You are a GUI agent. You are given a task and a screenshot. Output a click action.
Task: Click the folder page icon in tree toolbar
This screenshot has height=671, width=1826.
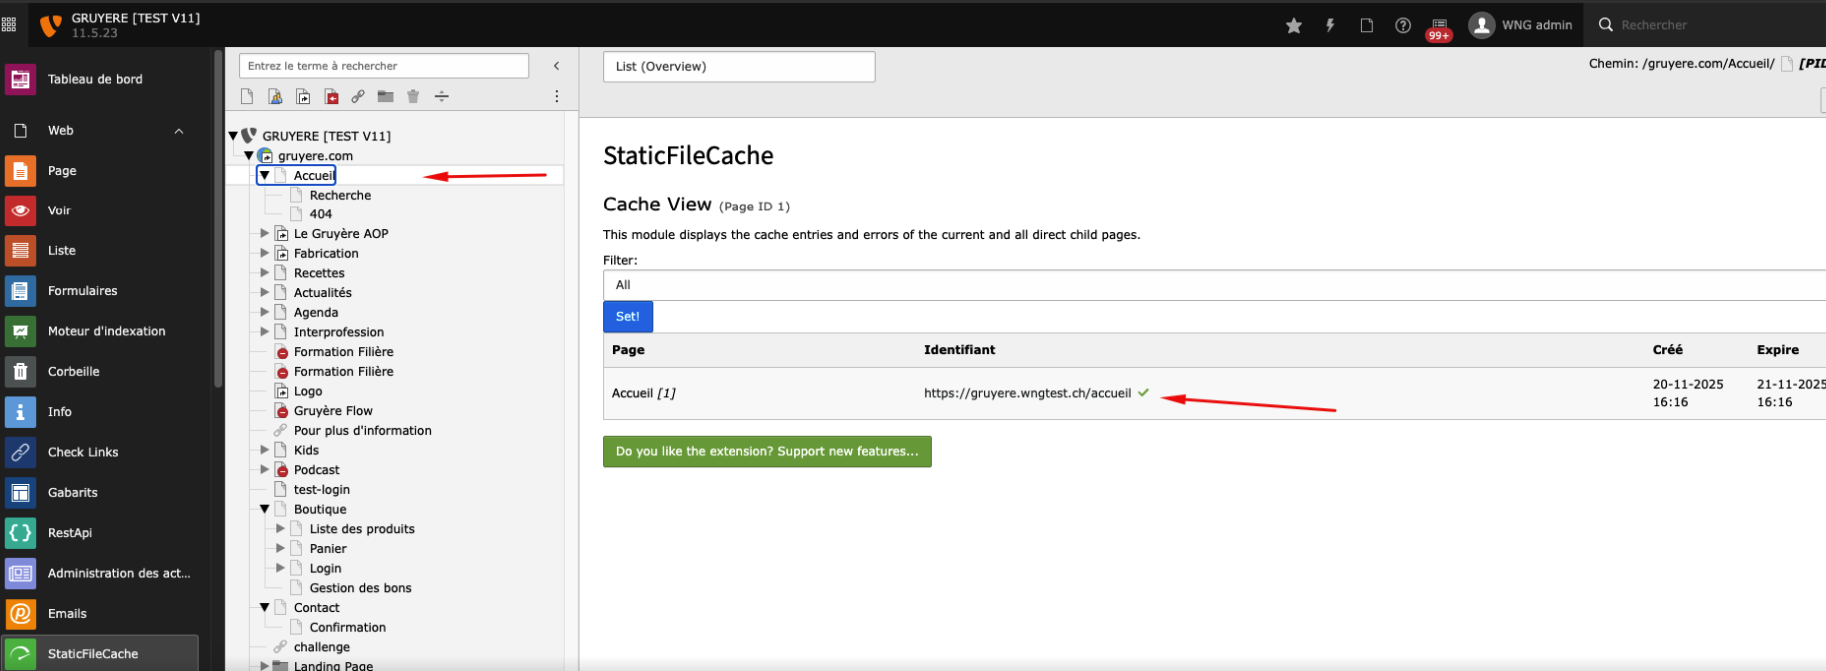coord(385,96)
